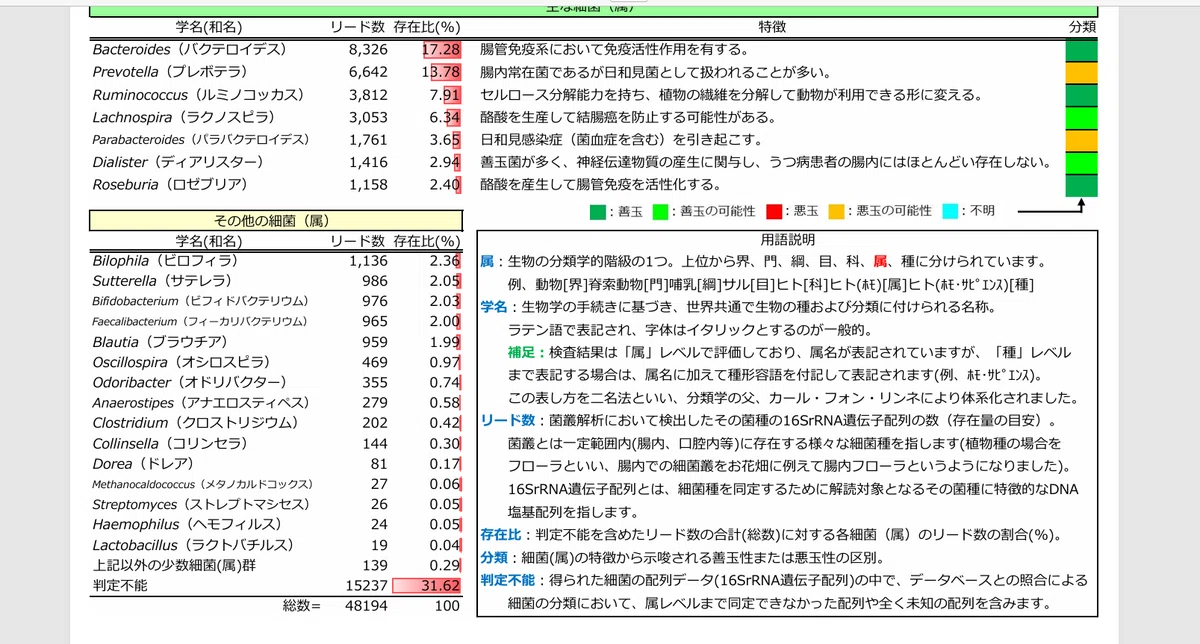Click the 17.28 abundance value for Bacteroides
Viewport: 1200px width, 644px height.
(x=440, y=49)
